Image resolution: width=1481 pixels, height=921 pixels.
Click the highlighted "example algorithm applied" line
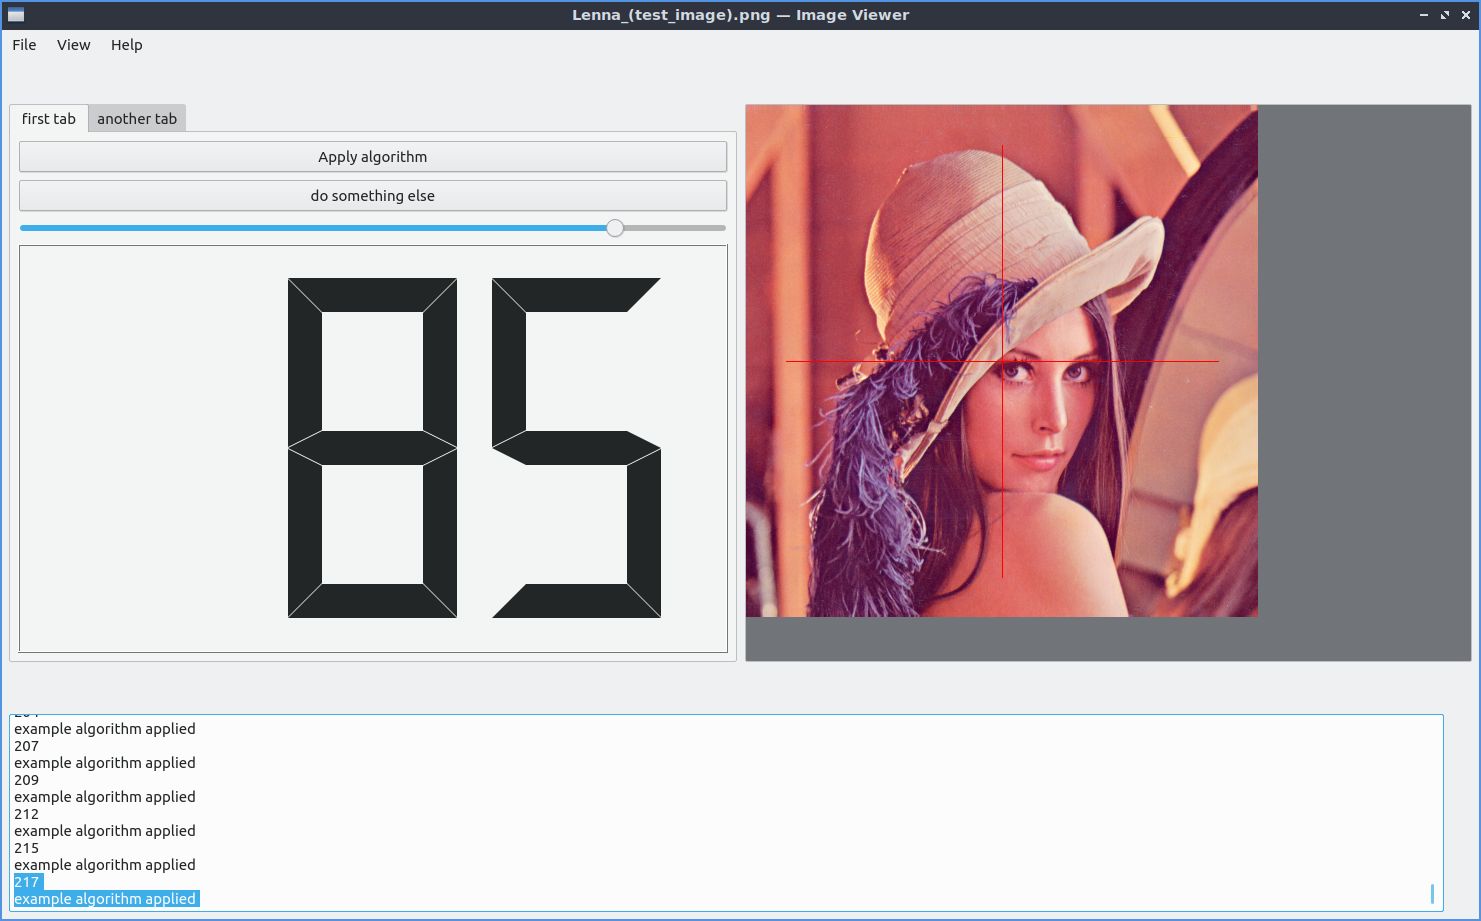point(105,899)
